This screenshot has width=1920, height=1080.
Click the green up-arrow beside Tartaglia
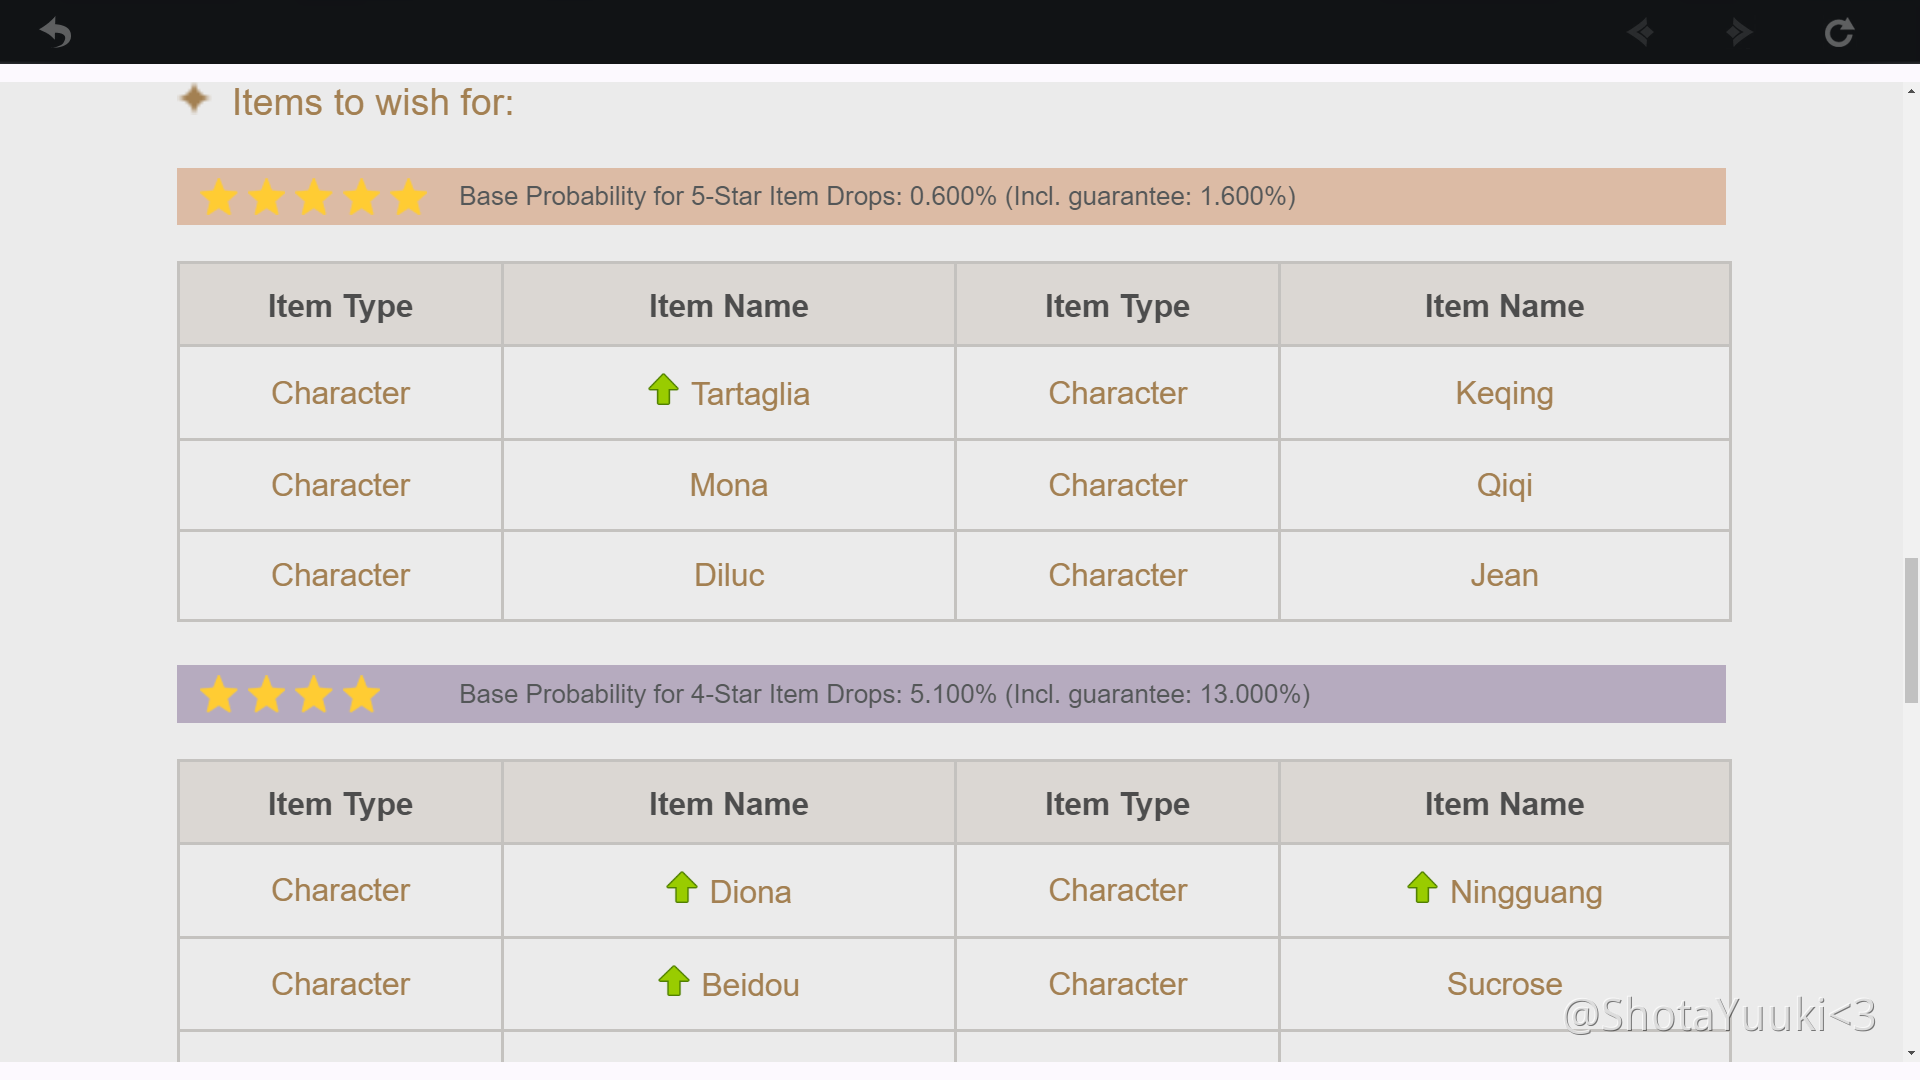[x=663, y=389]
